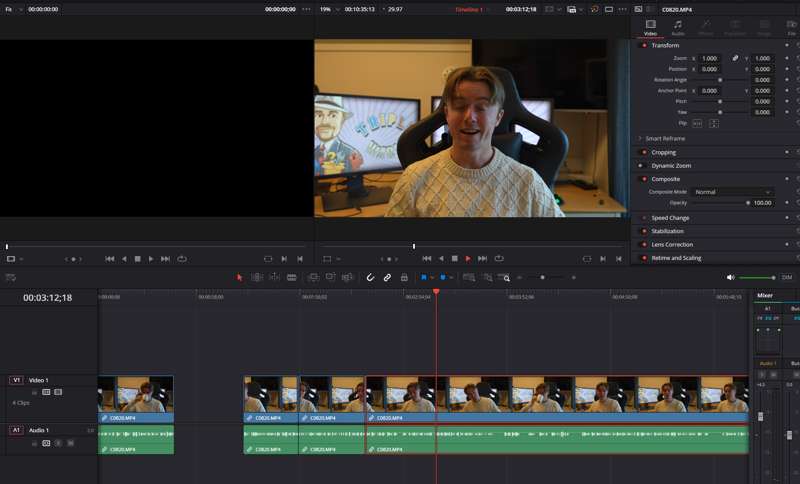Open the Composite Mode Normal dropdown
Image resolution: width=800 pixels, height=484 pixels.
732,192
